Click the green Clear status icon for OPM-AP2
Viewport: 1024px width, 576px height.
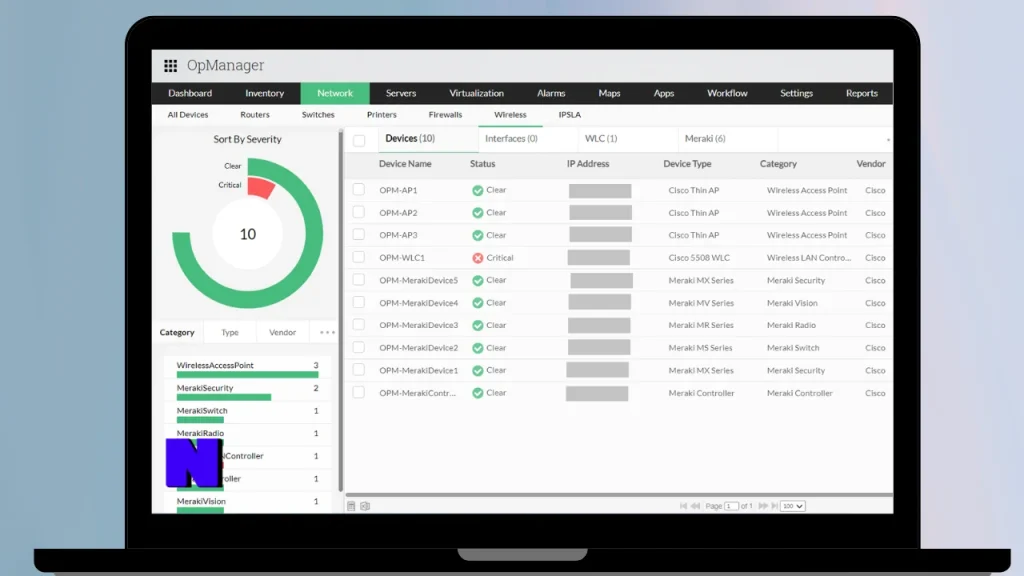477,213
